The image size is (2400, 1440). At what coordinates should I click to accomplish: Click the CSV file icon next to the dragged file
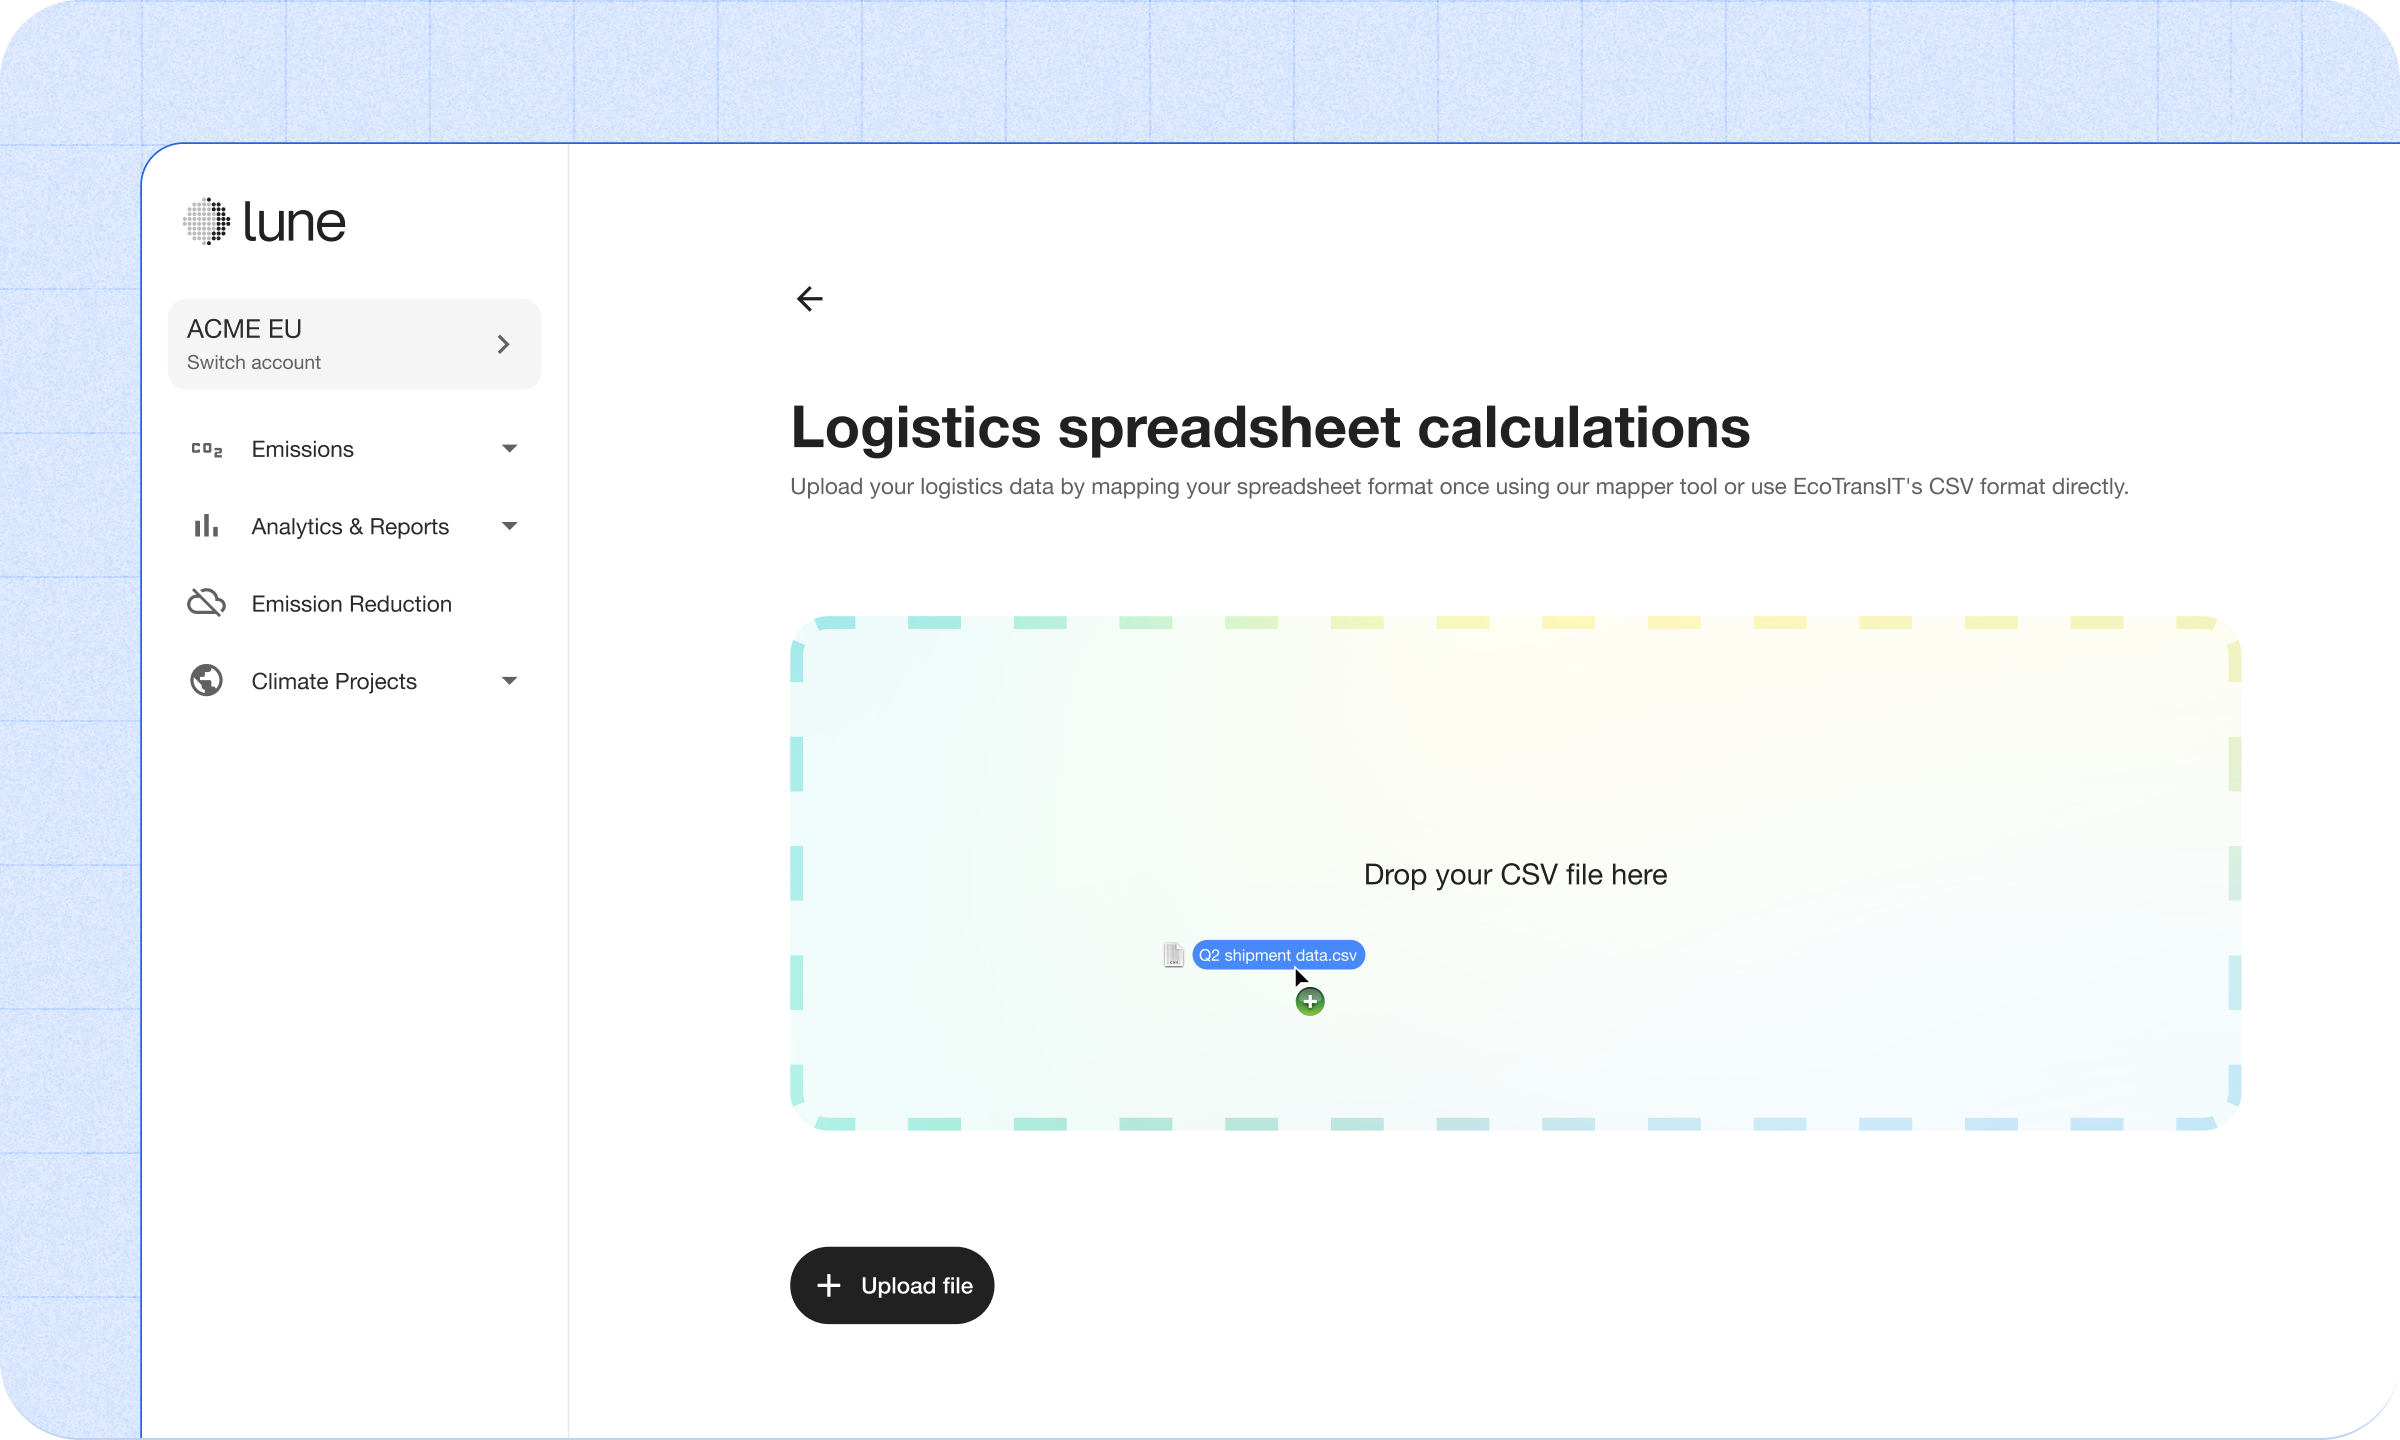coord(1173,954)
